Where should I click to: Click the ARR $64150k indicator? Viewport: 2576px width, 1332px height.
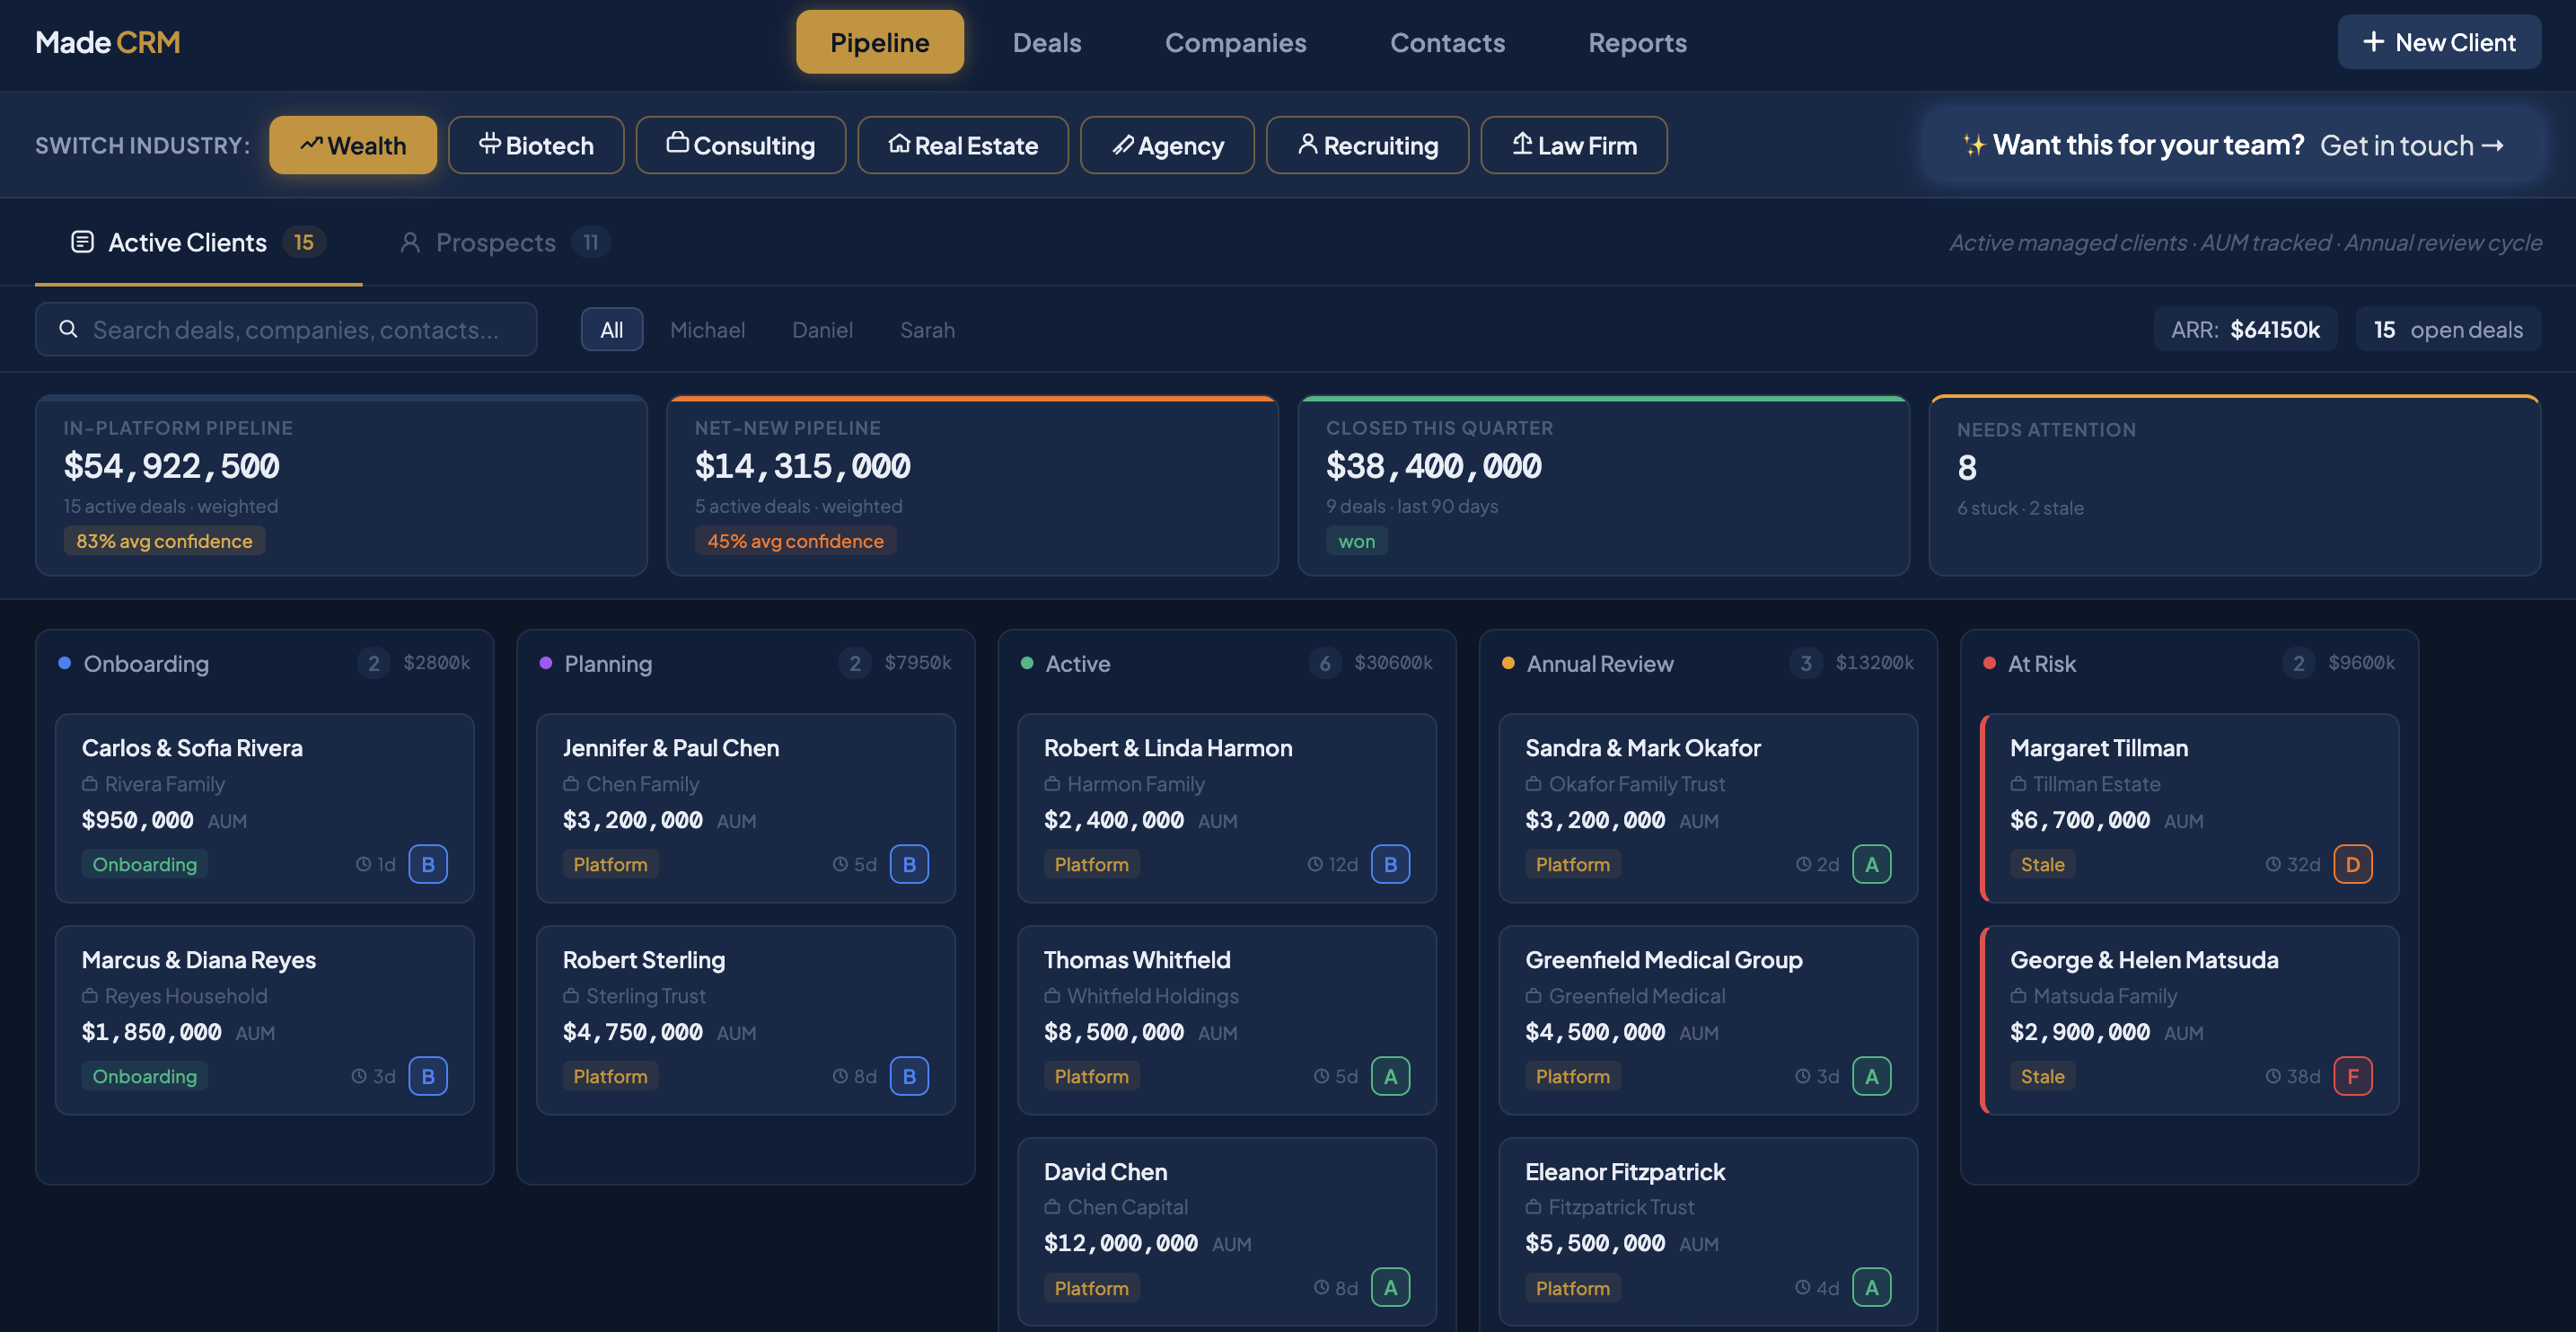click(x=2245, y=329)
